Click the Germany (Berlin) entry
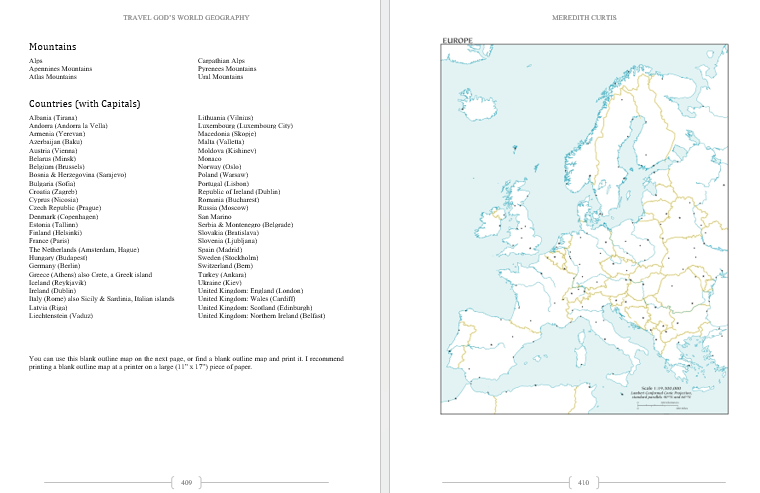Viewport: 760px width, 493px height. (x=54, y=266)
